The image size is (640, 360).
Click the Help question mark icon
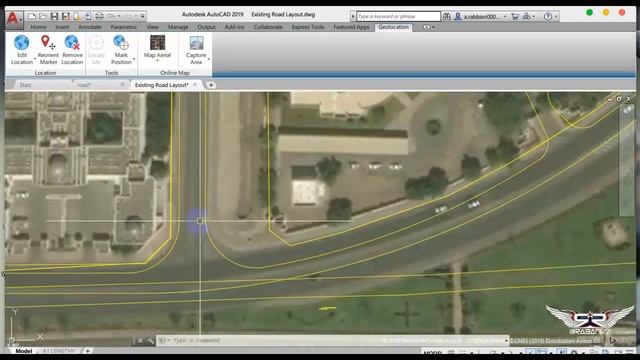point(548,16)
